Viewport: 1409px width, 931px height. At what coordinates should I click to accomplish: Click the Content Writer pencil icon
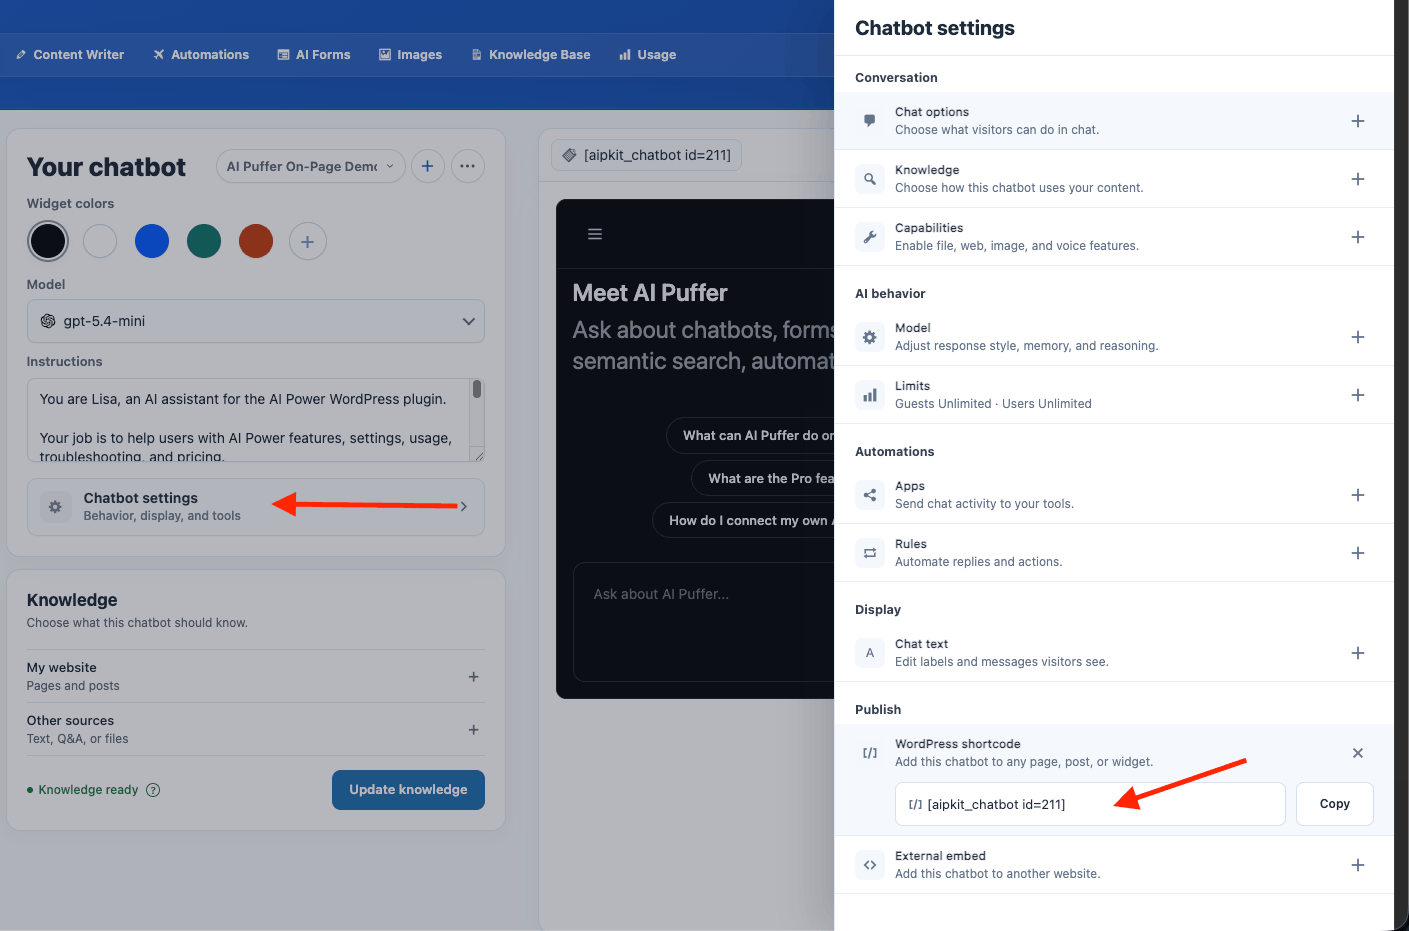pyautogui.click(x=21, y=55)
